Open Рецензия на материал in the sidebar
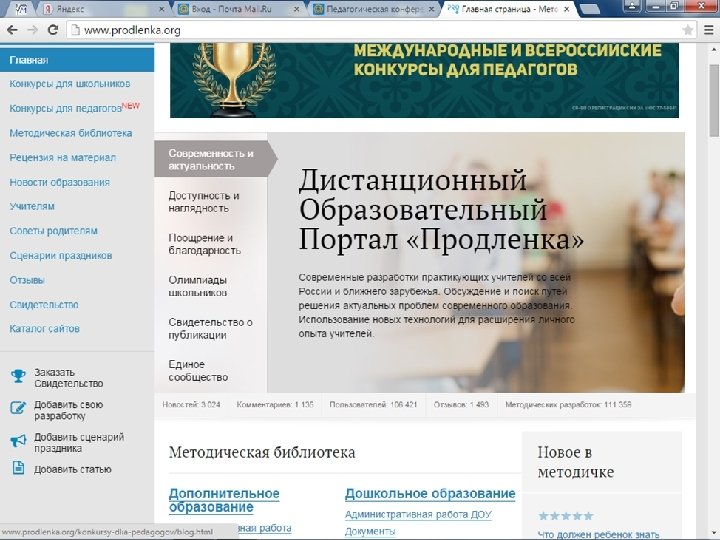The width and height of the screenshot is (720, 540). (62, 158)
